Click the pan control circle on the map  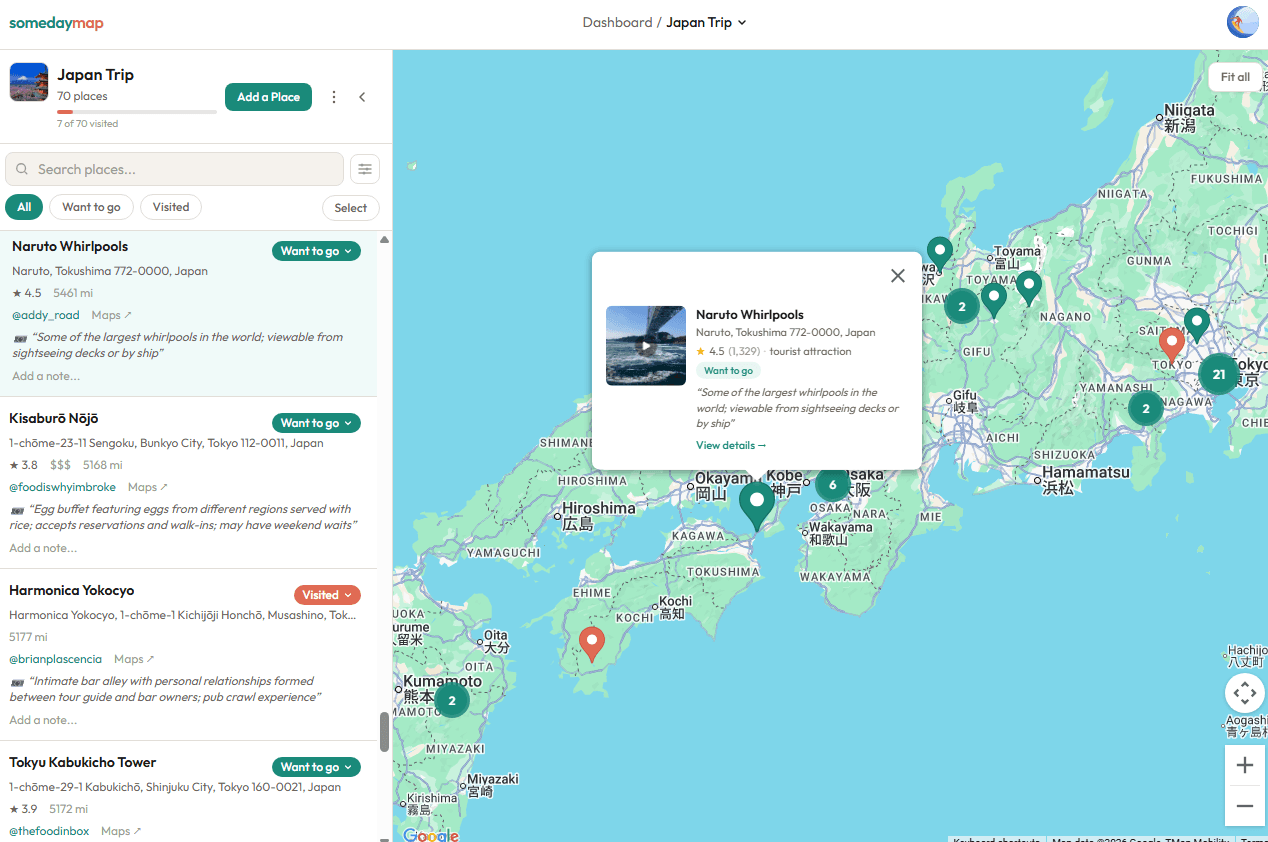[x=1244, y=692]
